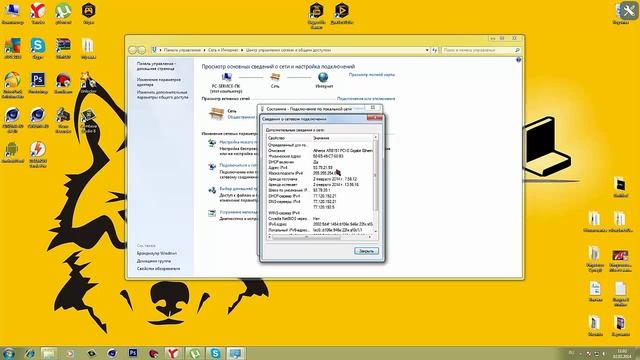Select the WINS-сервер IPv4 row
Screen dimensions: 640x360
320,213
